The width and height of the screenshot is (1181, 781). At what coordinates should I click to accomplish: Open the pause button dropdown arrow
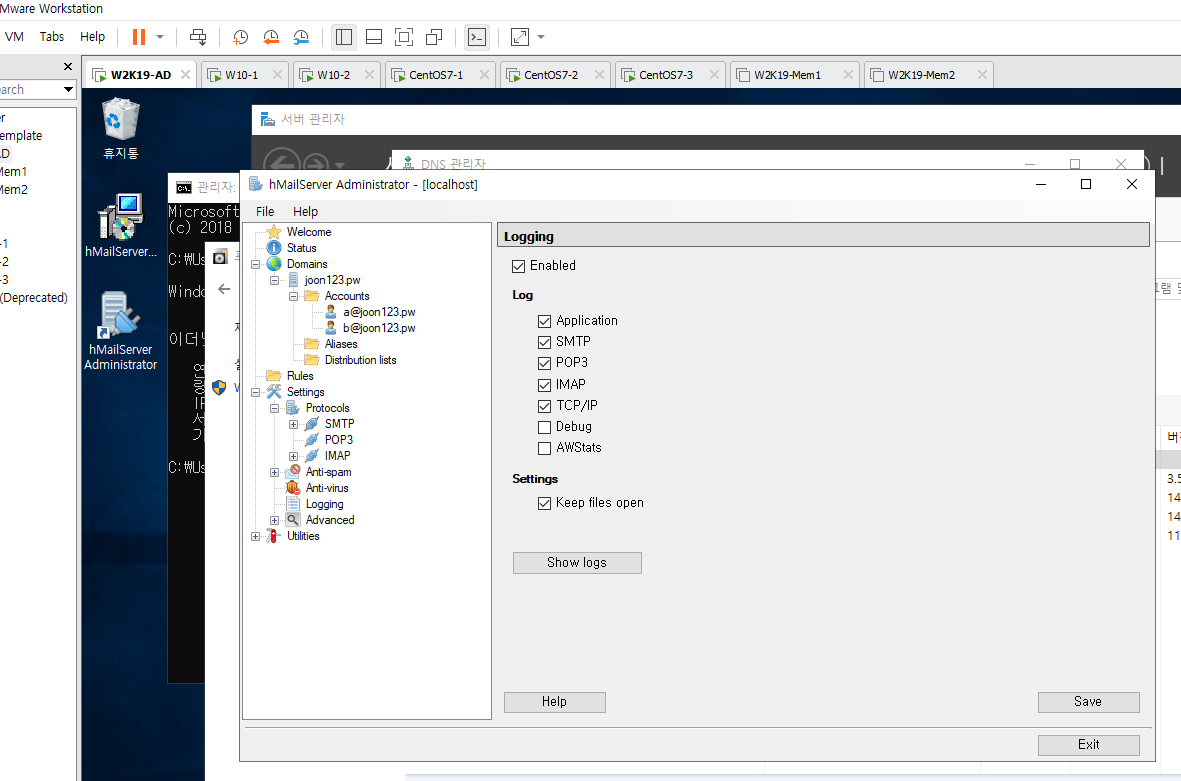(x=160, y=37)
